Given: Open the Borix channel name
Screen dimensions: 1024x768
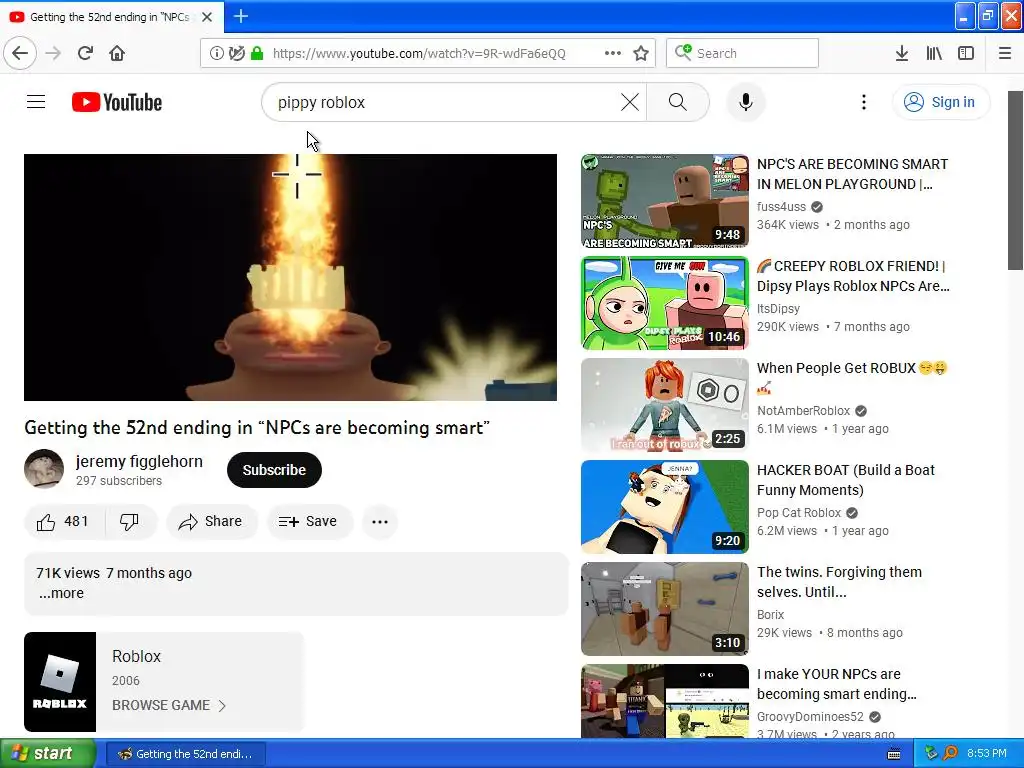Looking at the screenshot, I should tap(771, 615).
